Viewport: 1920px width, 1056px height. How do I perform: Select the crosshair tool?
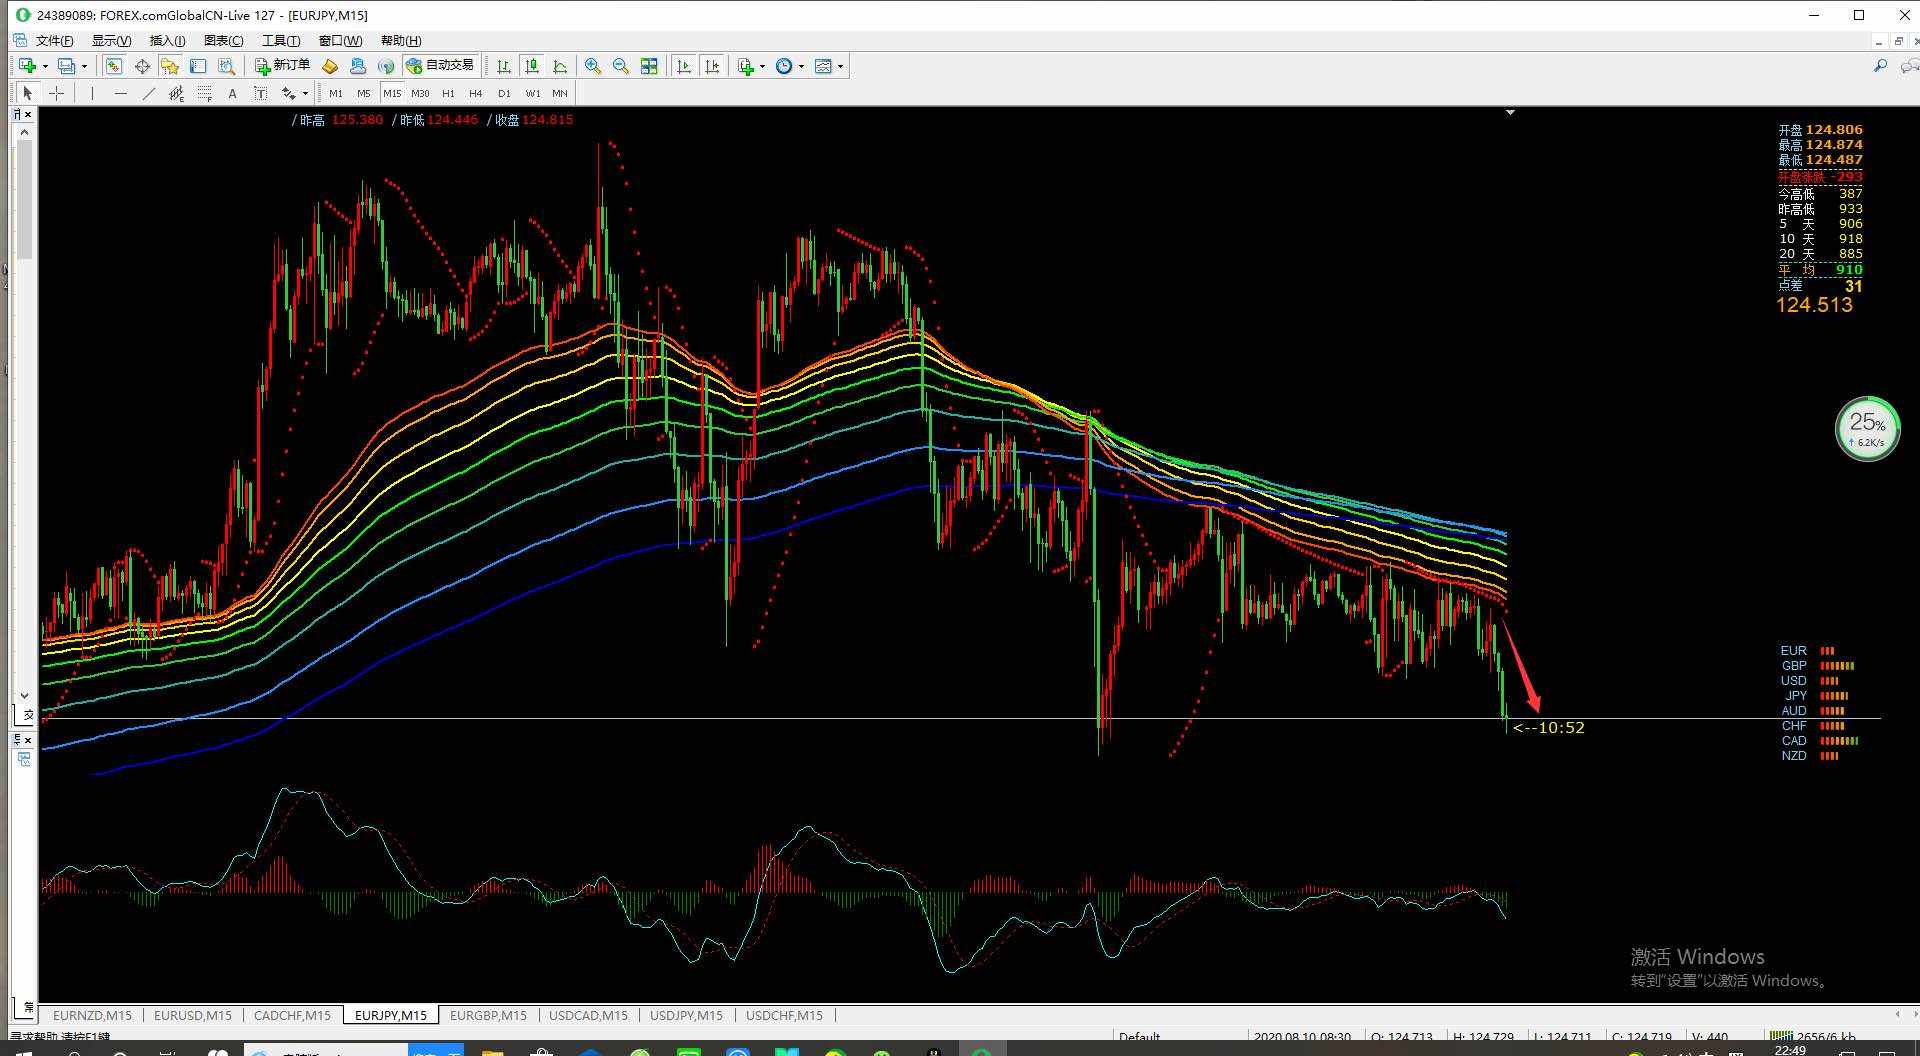(57, 93)
